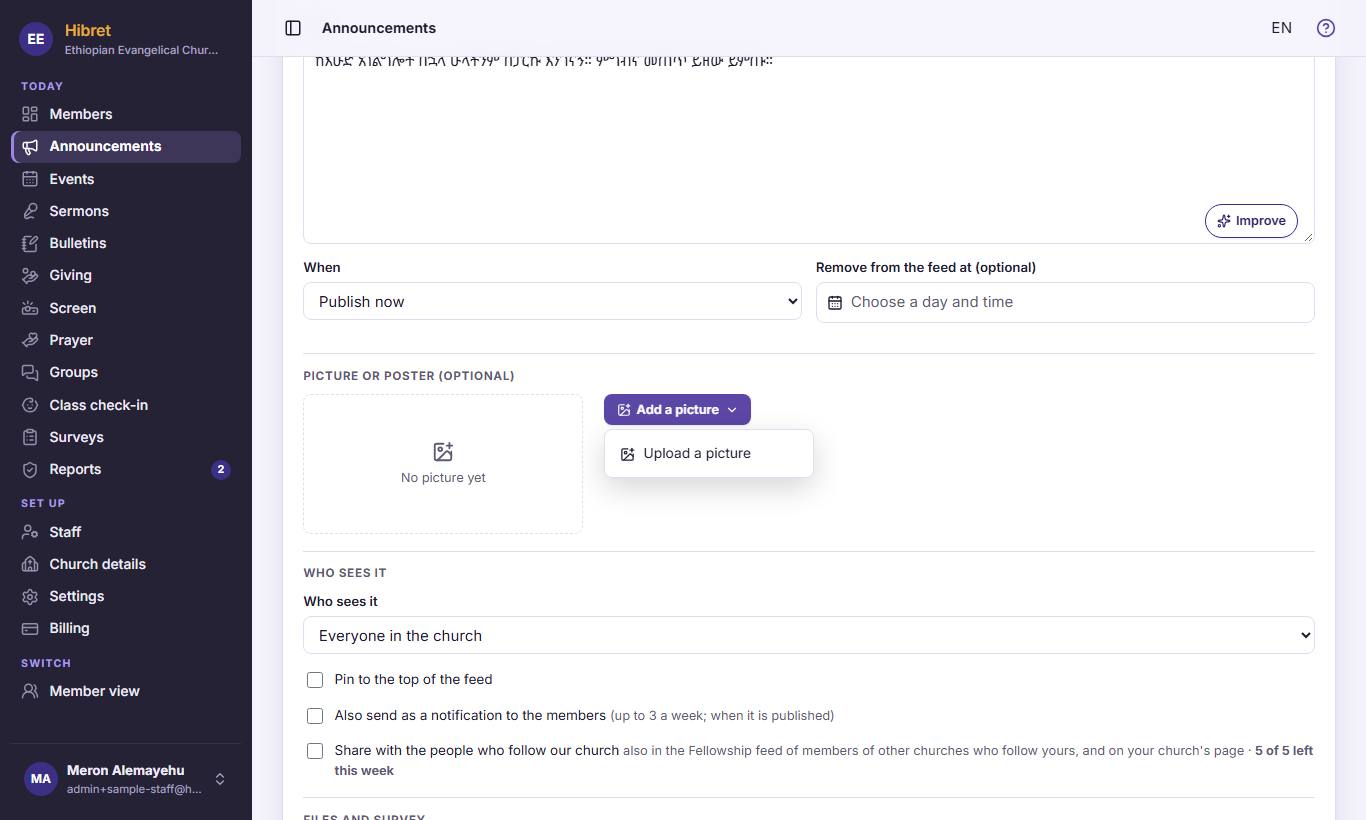Switch language via EN button

click(1281, 28)
